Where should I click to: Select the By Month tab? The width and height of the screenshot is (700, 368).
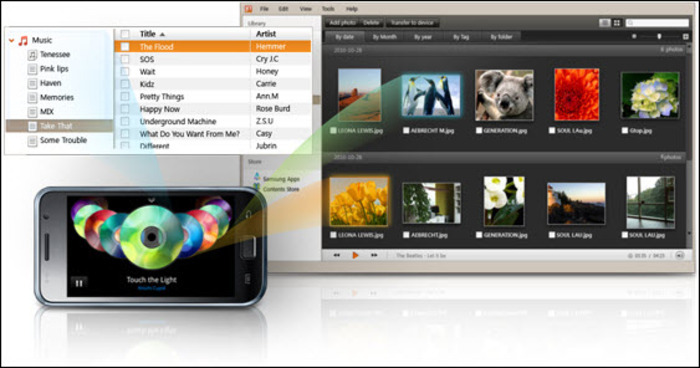pos(384,37)
